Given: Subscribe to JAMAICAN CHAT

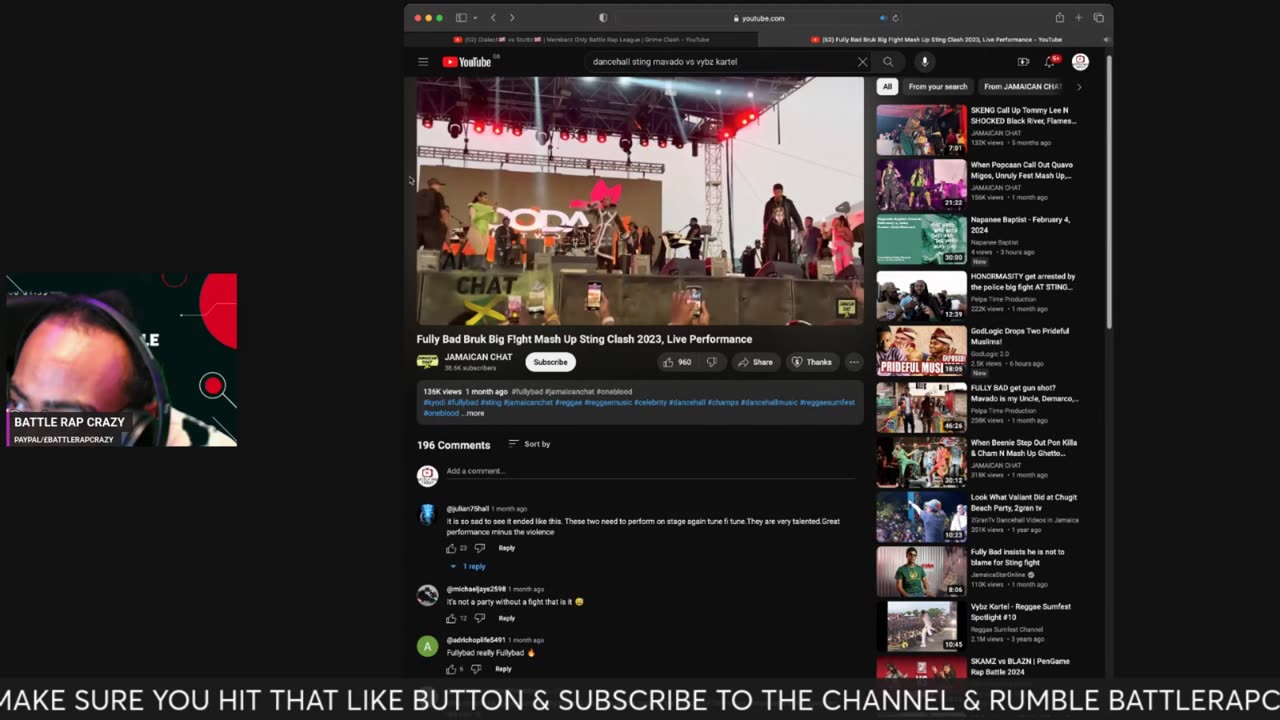Looking at the screenshot, I should click(550, 362).
